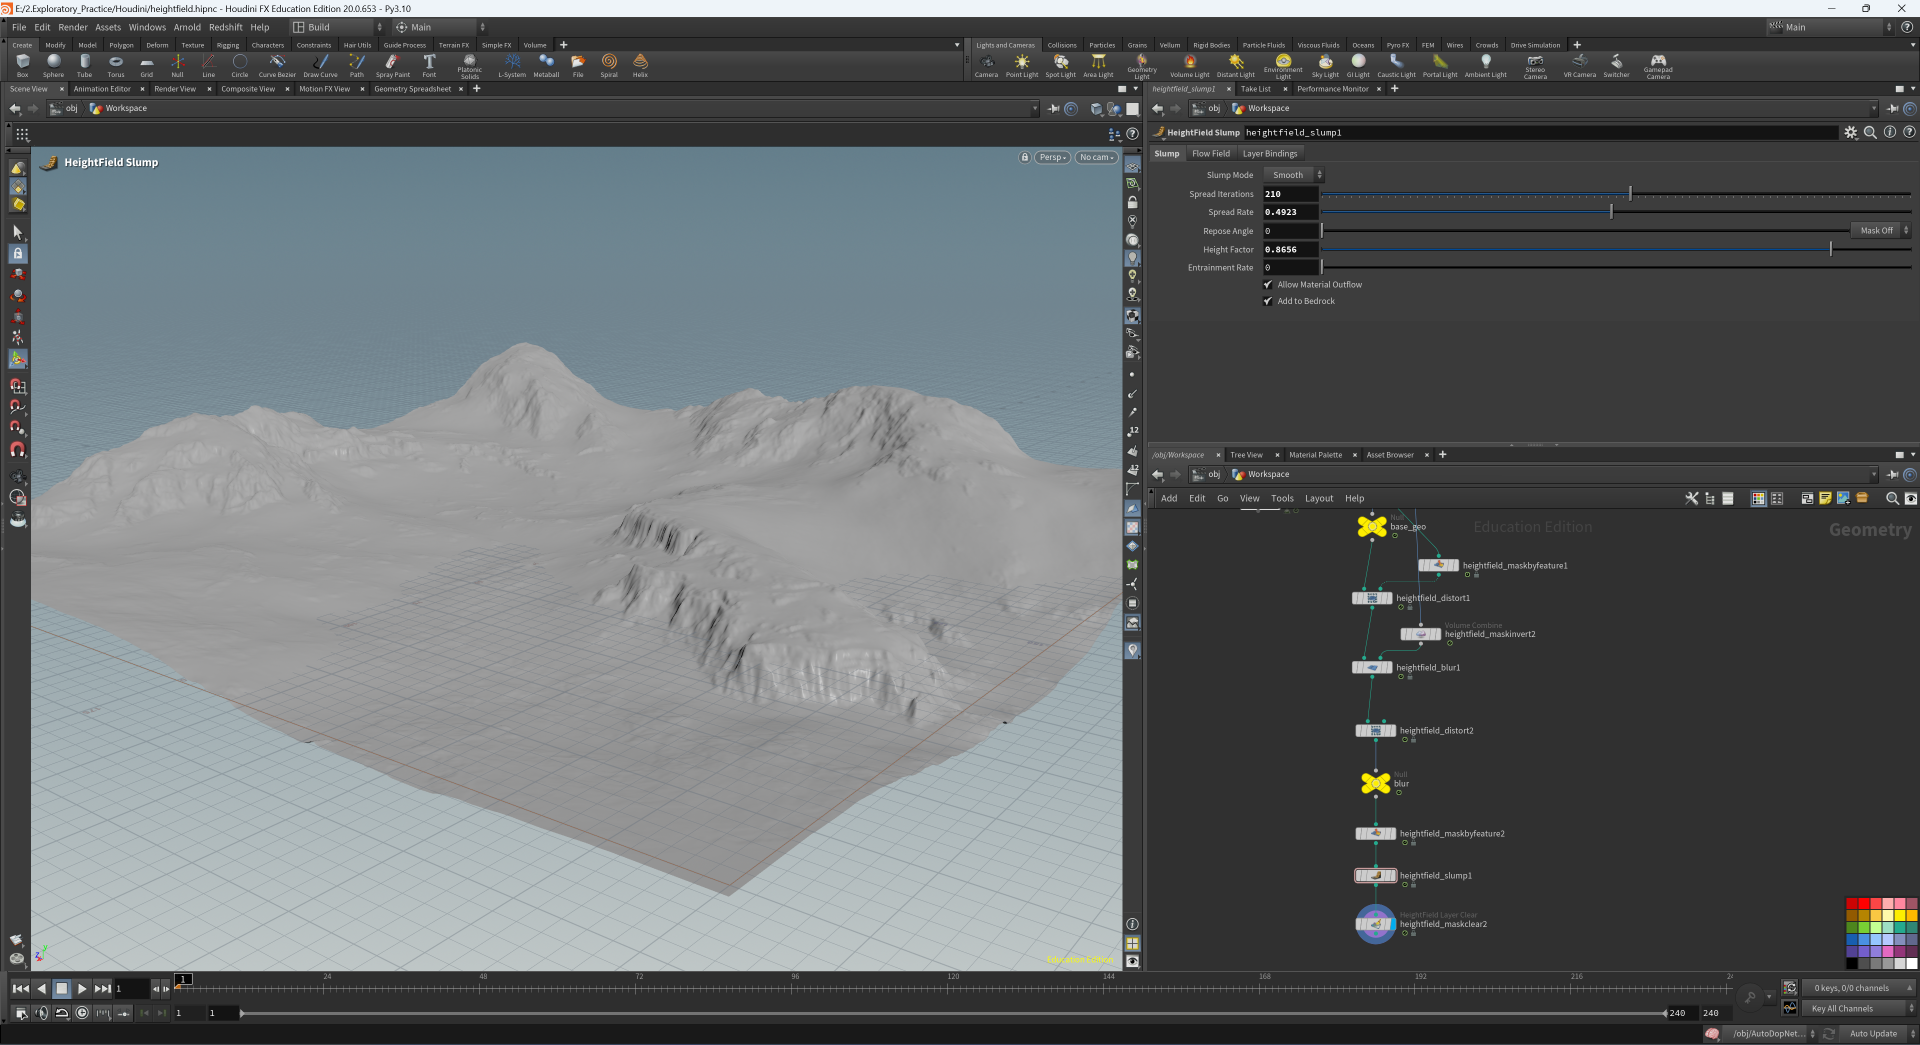Click the Key All Channels button
1920x1045 pixels.
pos(1847,1009)
